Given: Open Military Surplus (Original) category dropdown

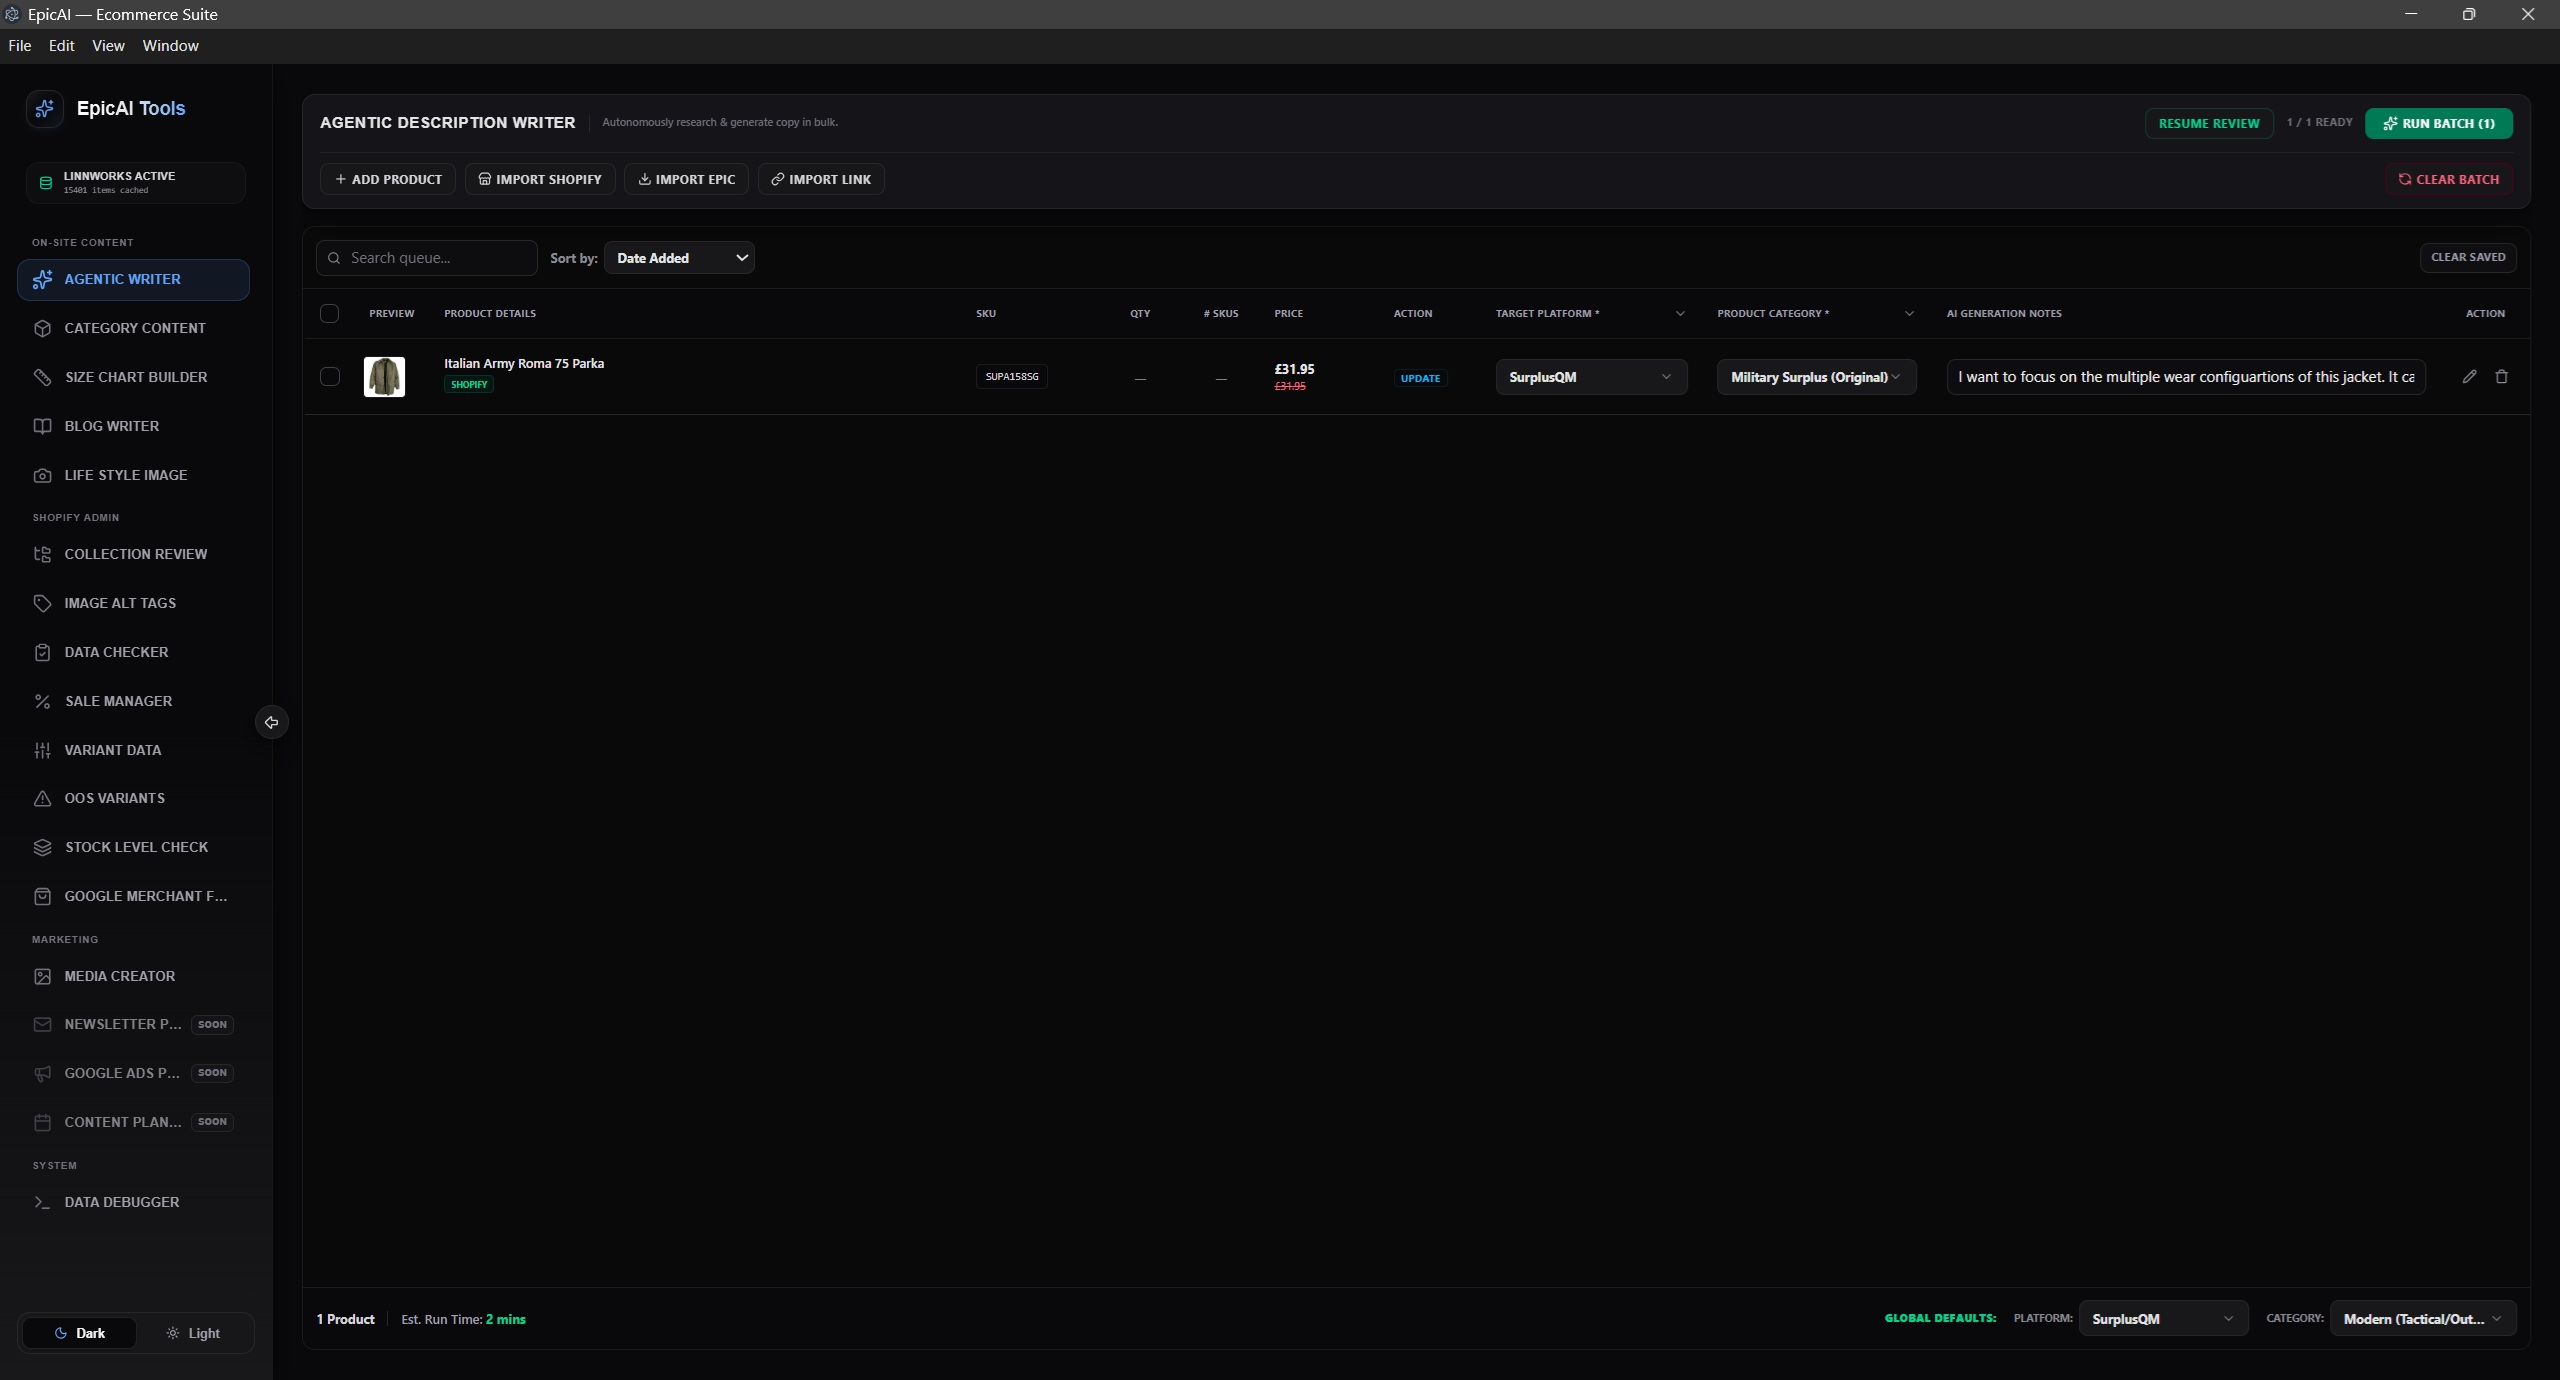Looking at the screenshot, I should pyautogui.click(x=1816, y=377).
